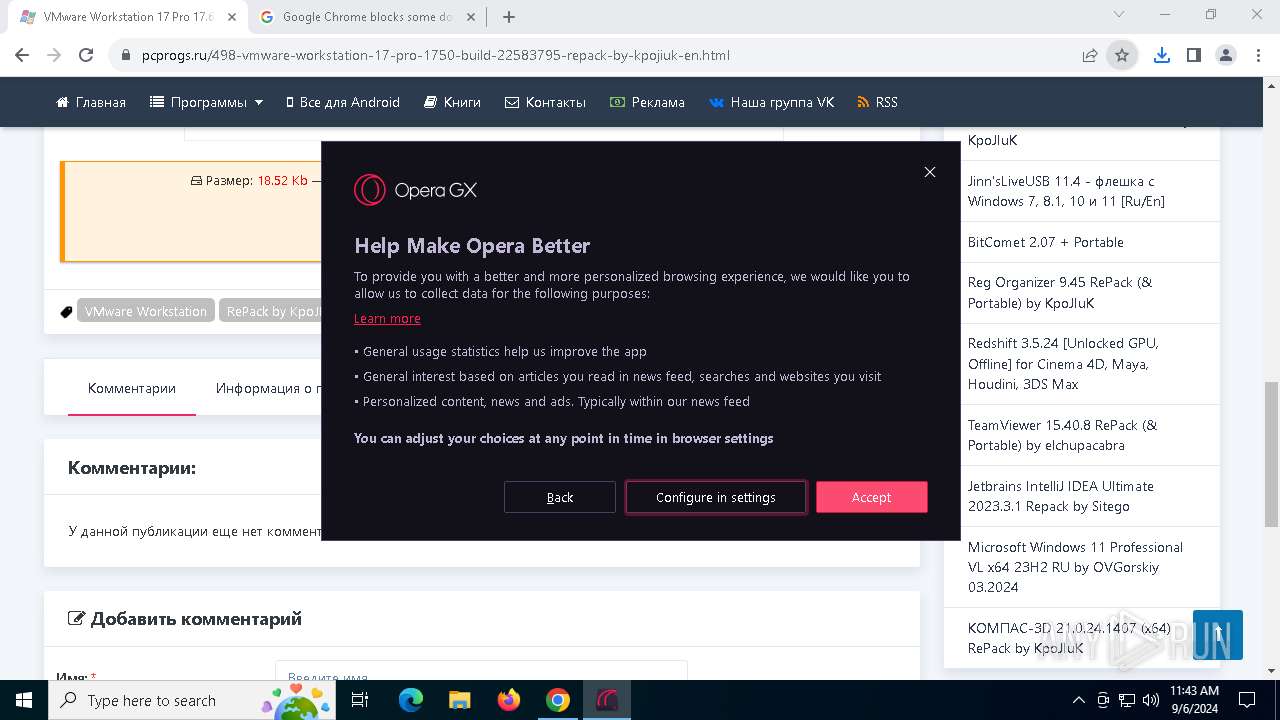
Task: Open TeamViewer 15.40.8 RePack link
Action: point(1062,435)
